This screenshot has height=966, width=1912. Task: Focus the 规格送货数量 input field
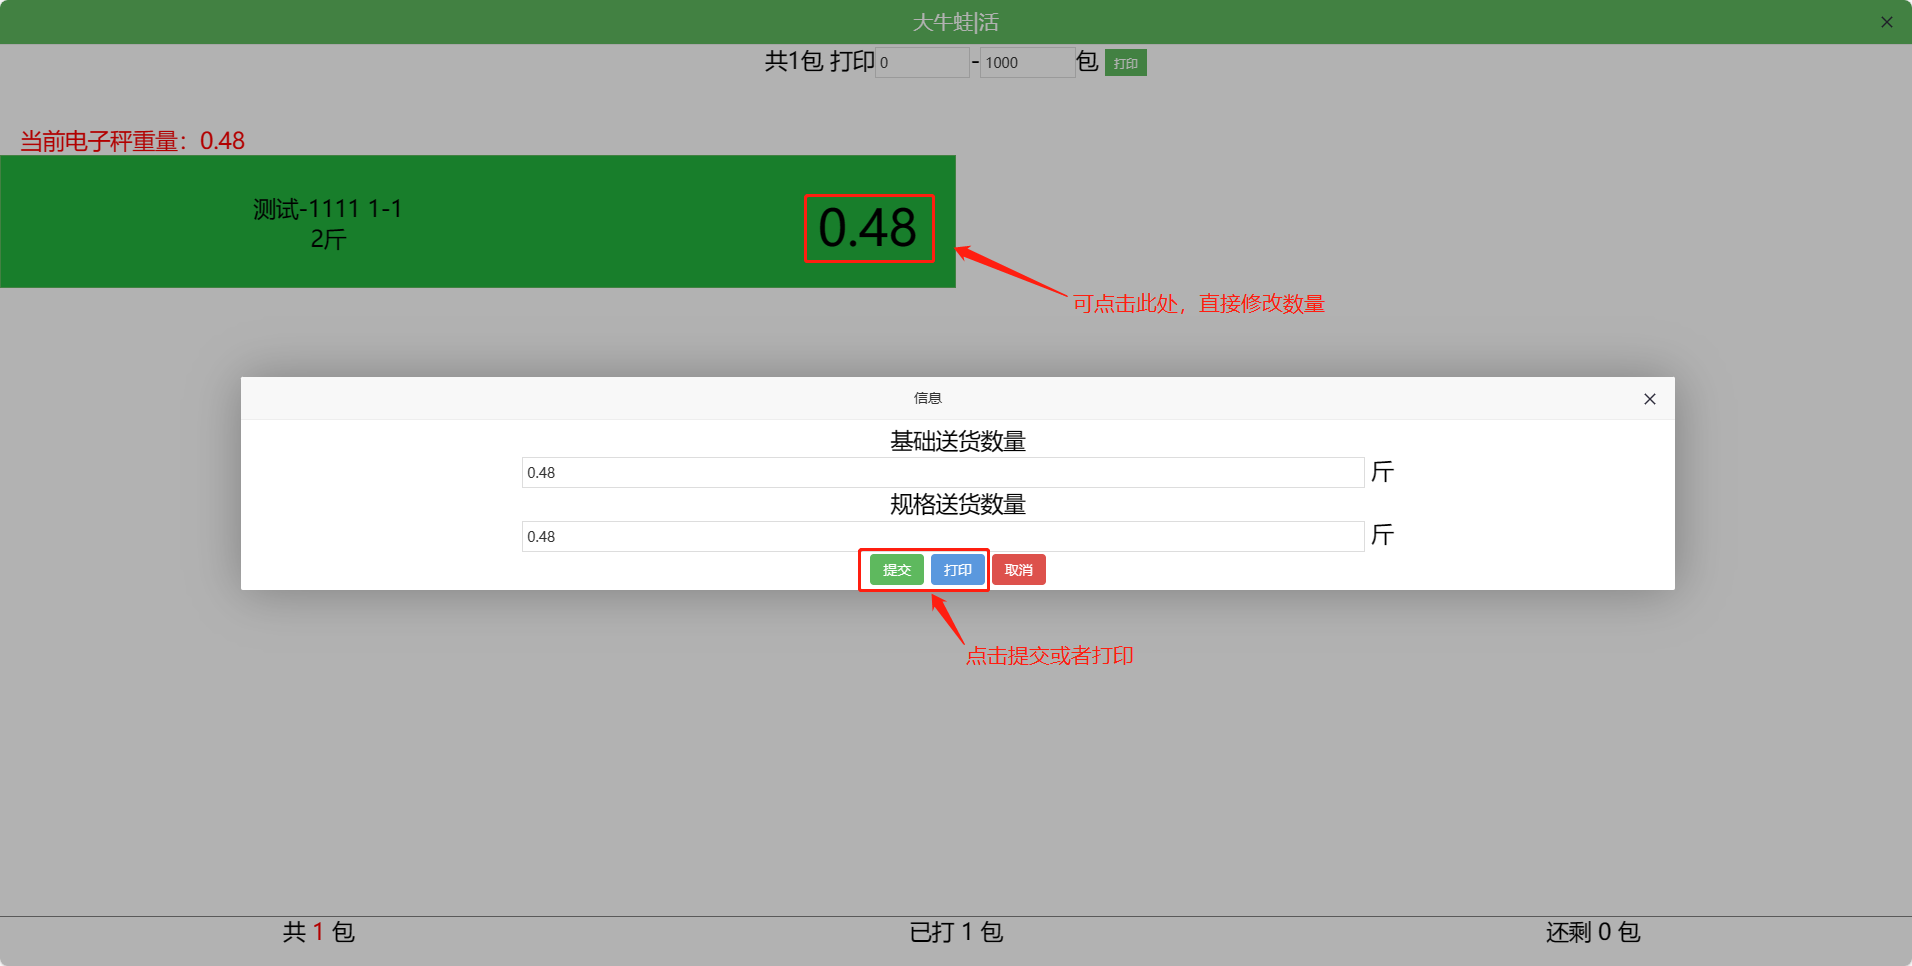pyautogui.click(x=942, y=537)
